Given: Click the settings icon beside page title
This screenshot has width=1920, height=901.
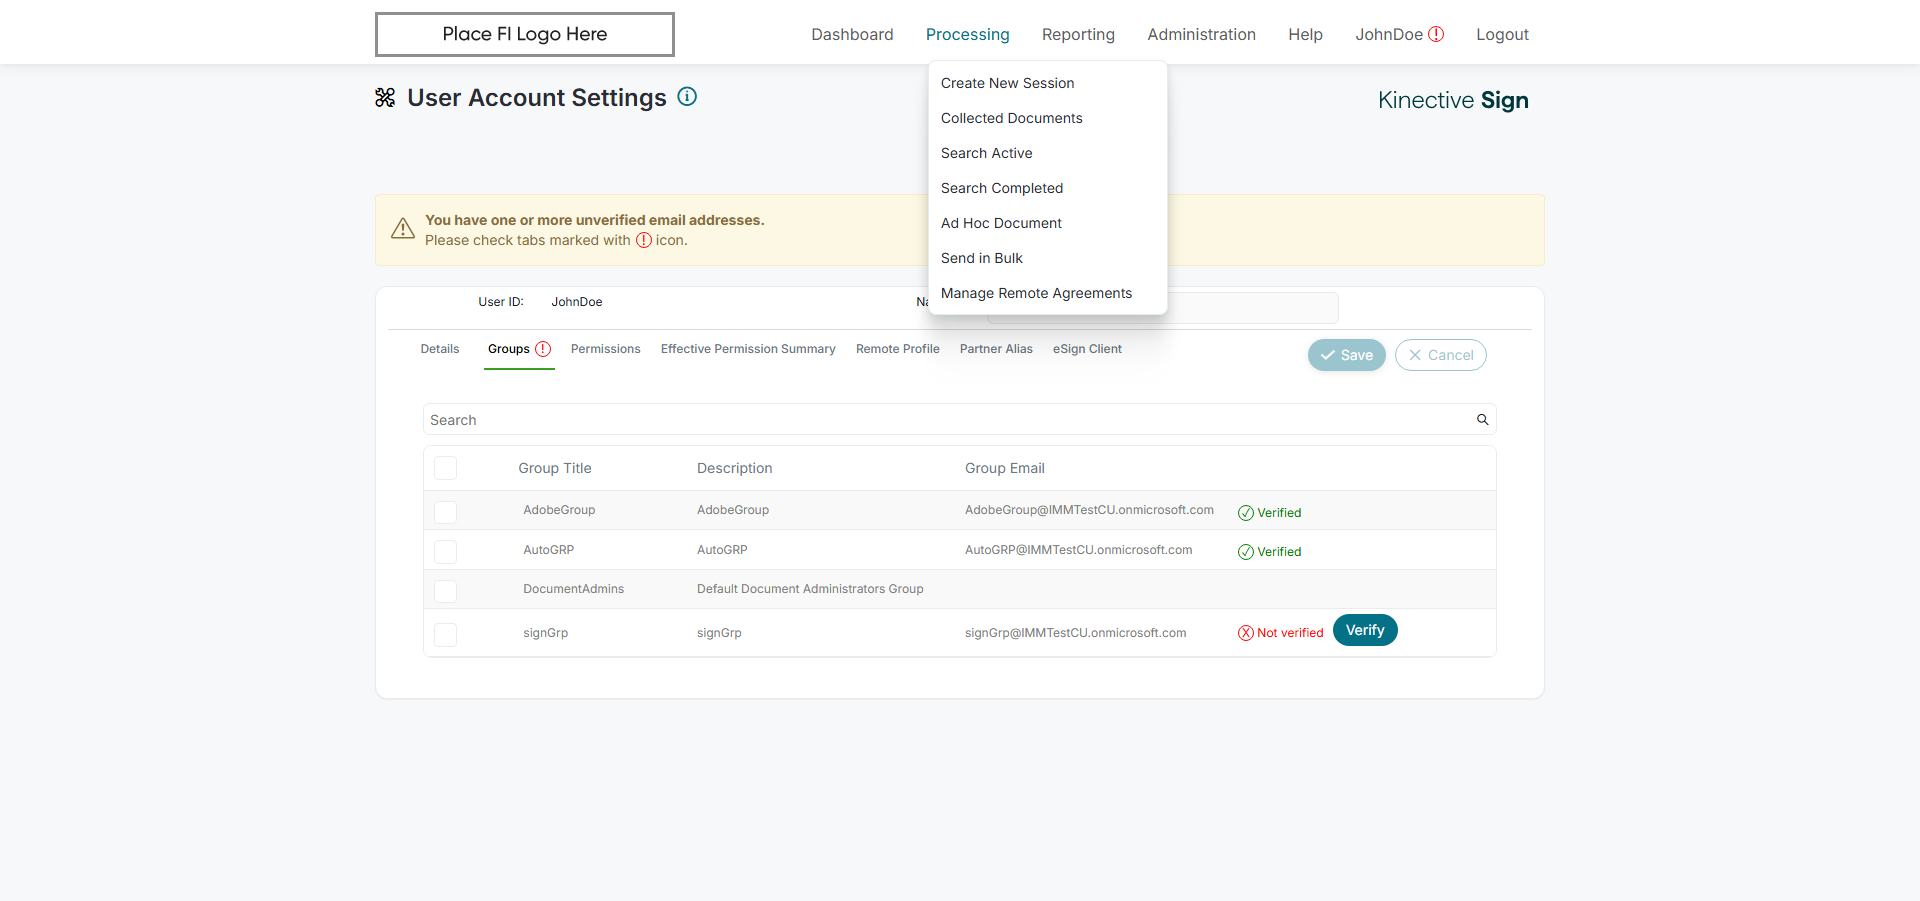Looking at the screenshot, I should click(385, 98).
